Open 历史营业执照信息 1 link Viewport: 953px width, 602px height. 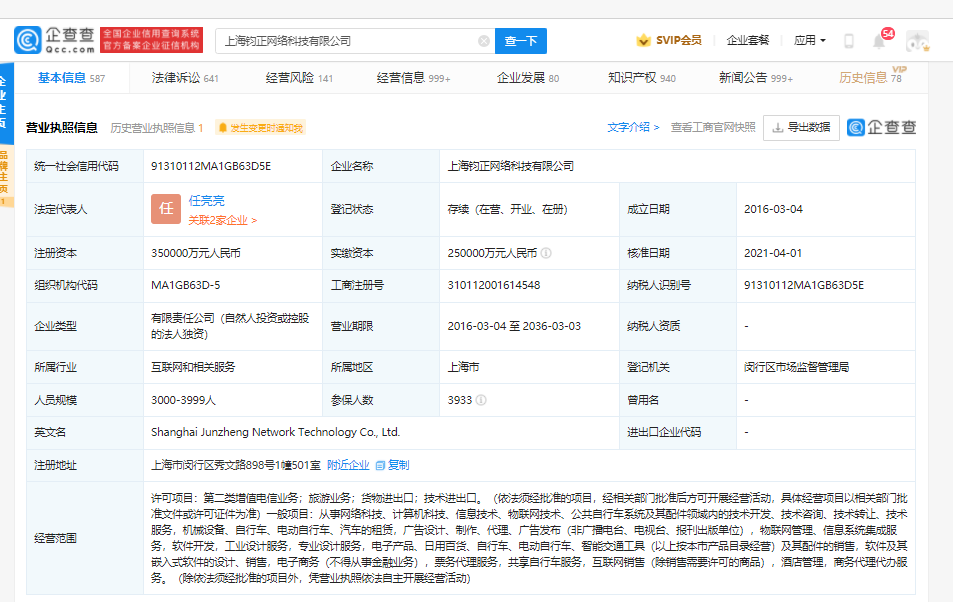pyautogui.click(x=156, y=128)
